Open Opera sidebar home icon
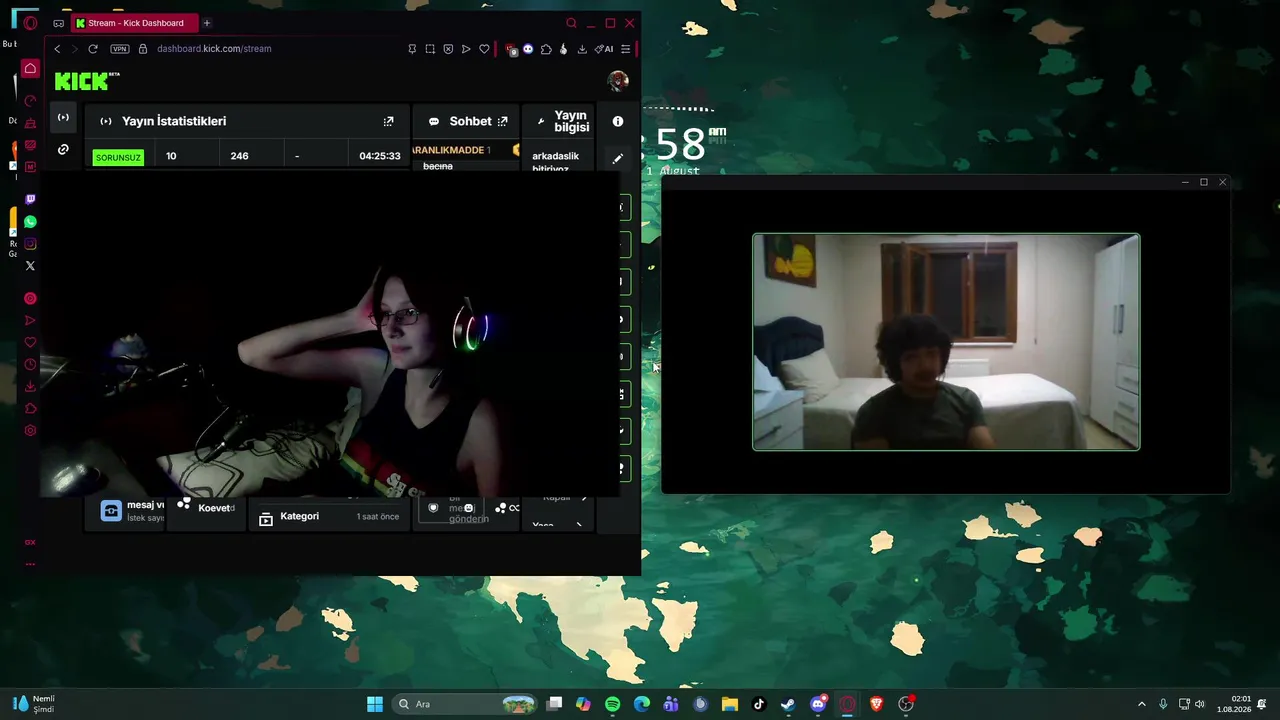The height and width of the screenshot is (720, 1280). coord(30,69)
